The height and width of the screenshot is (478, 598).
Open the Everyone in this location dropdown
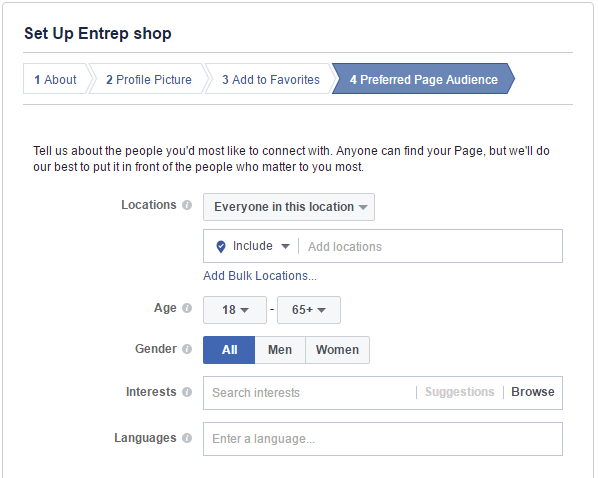289,207
